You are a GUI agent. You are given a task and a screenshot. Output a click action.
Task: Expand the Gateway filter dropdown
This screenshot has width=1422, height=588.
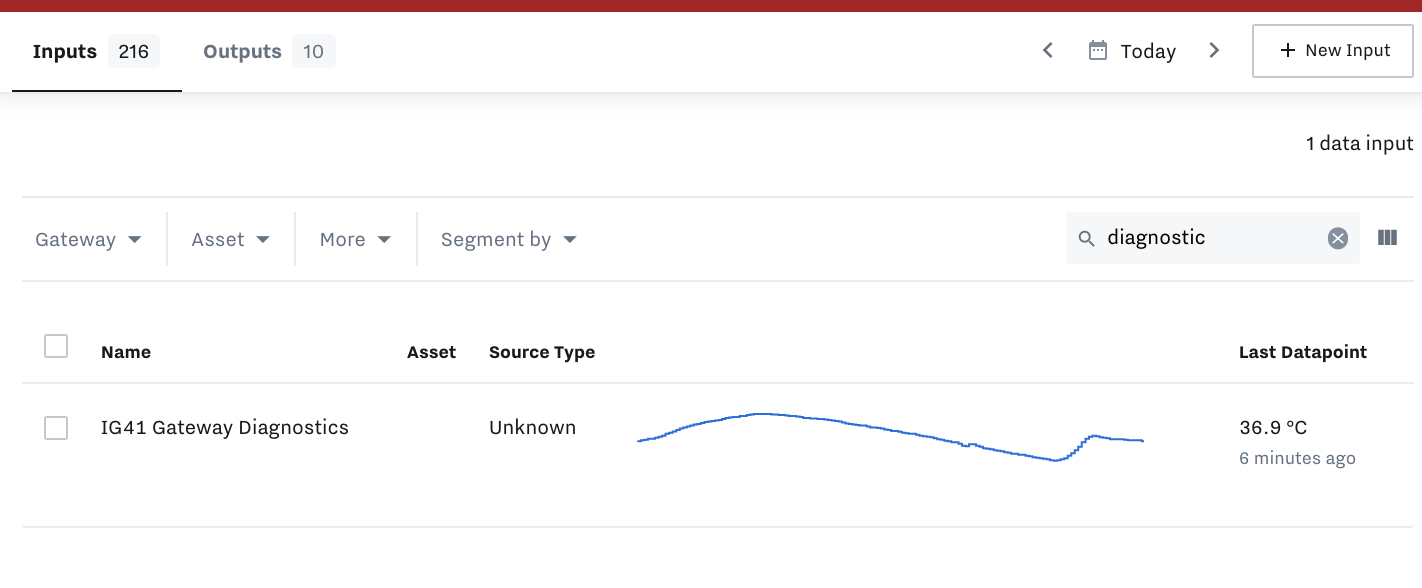[88, 240]
